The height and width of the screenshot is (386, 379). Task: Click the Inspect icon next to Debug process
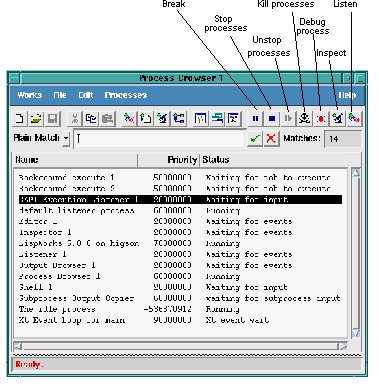[x=337, y=118]
